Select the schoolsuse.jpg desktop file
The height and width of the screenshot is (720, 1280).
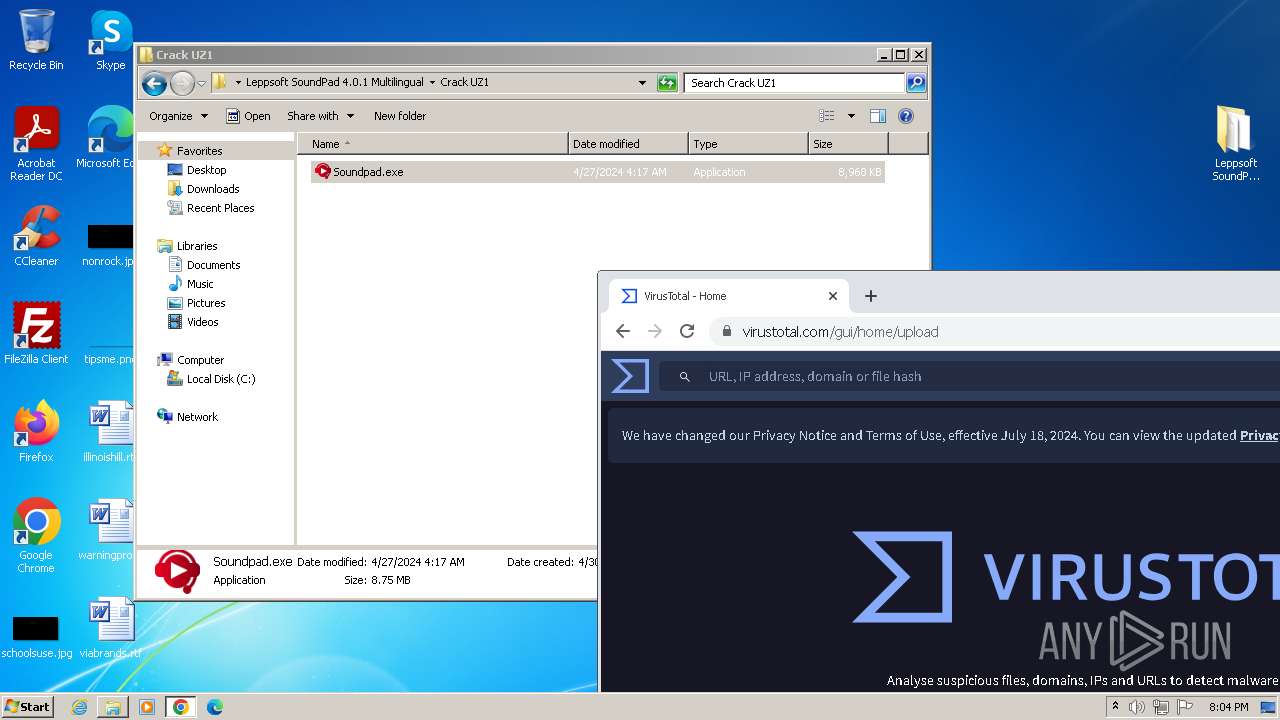(36, 637)
